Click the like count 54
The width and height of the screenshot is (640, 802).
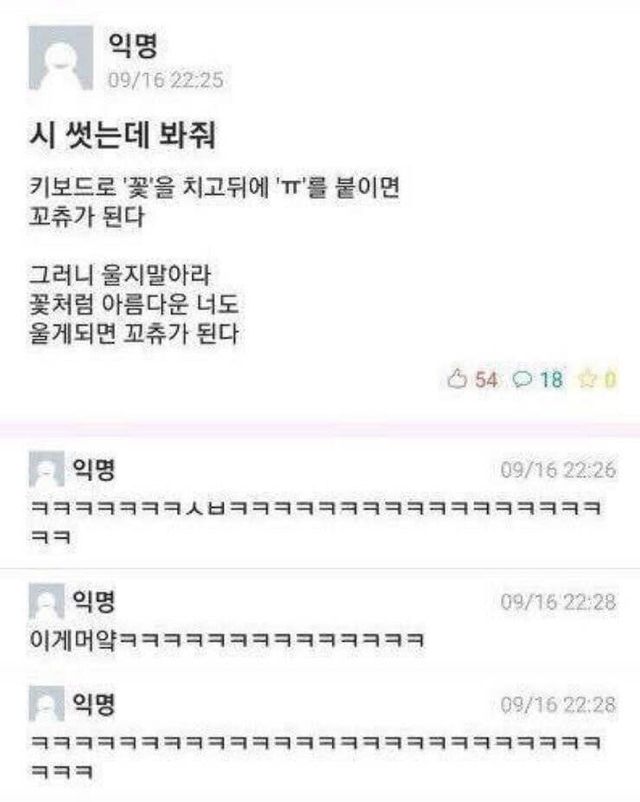487,380
